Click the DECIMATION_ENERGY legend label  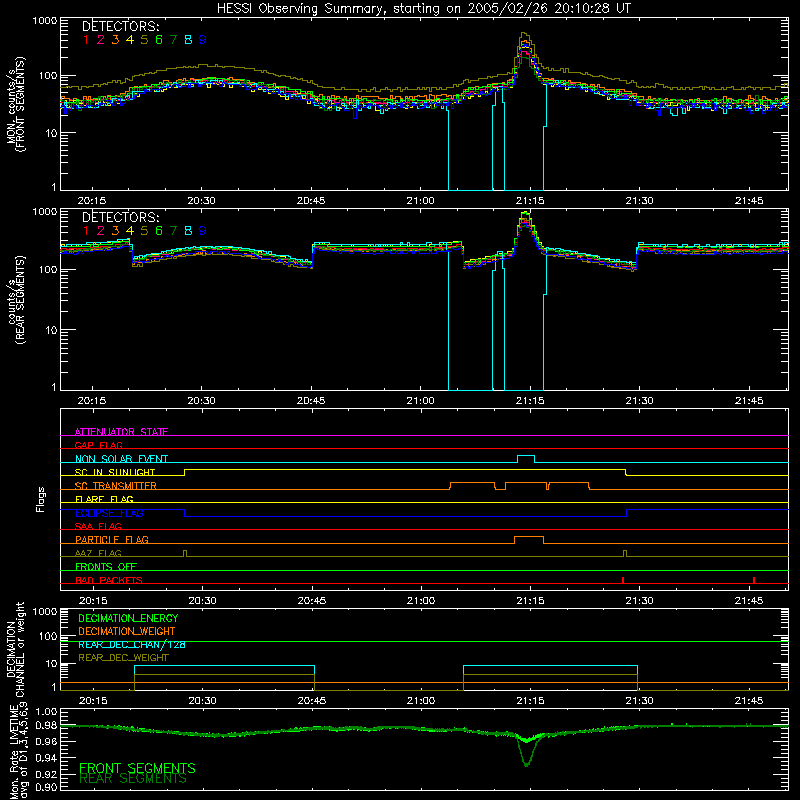pos(128,618)
